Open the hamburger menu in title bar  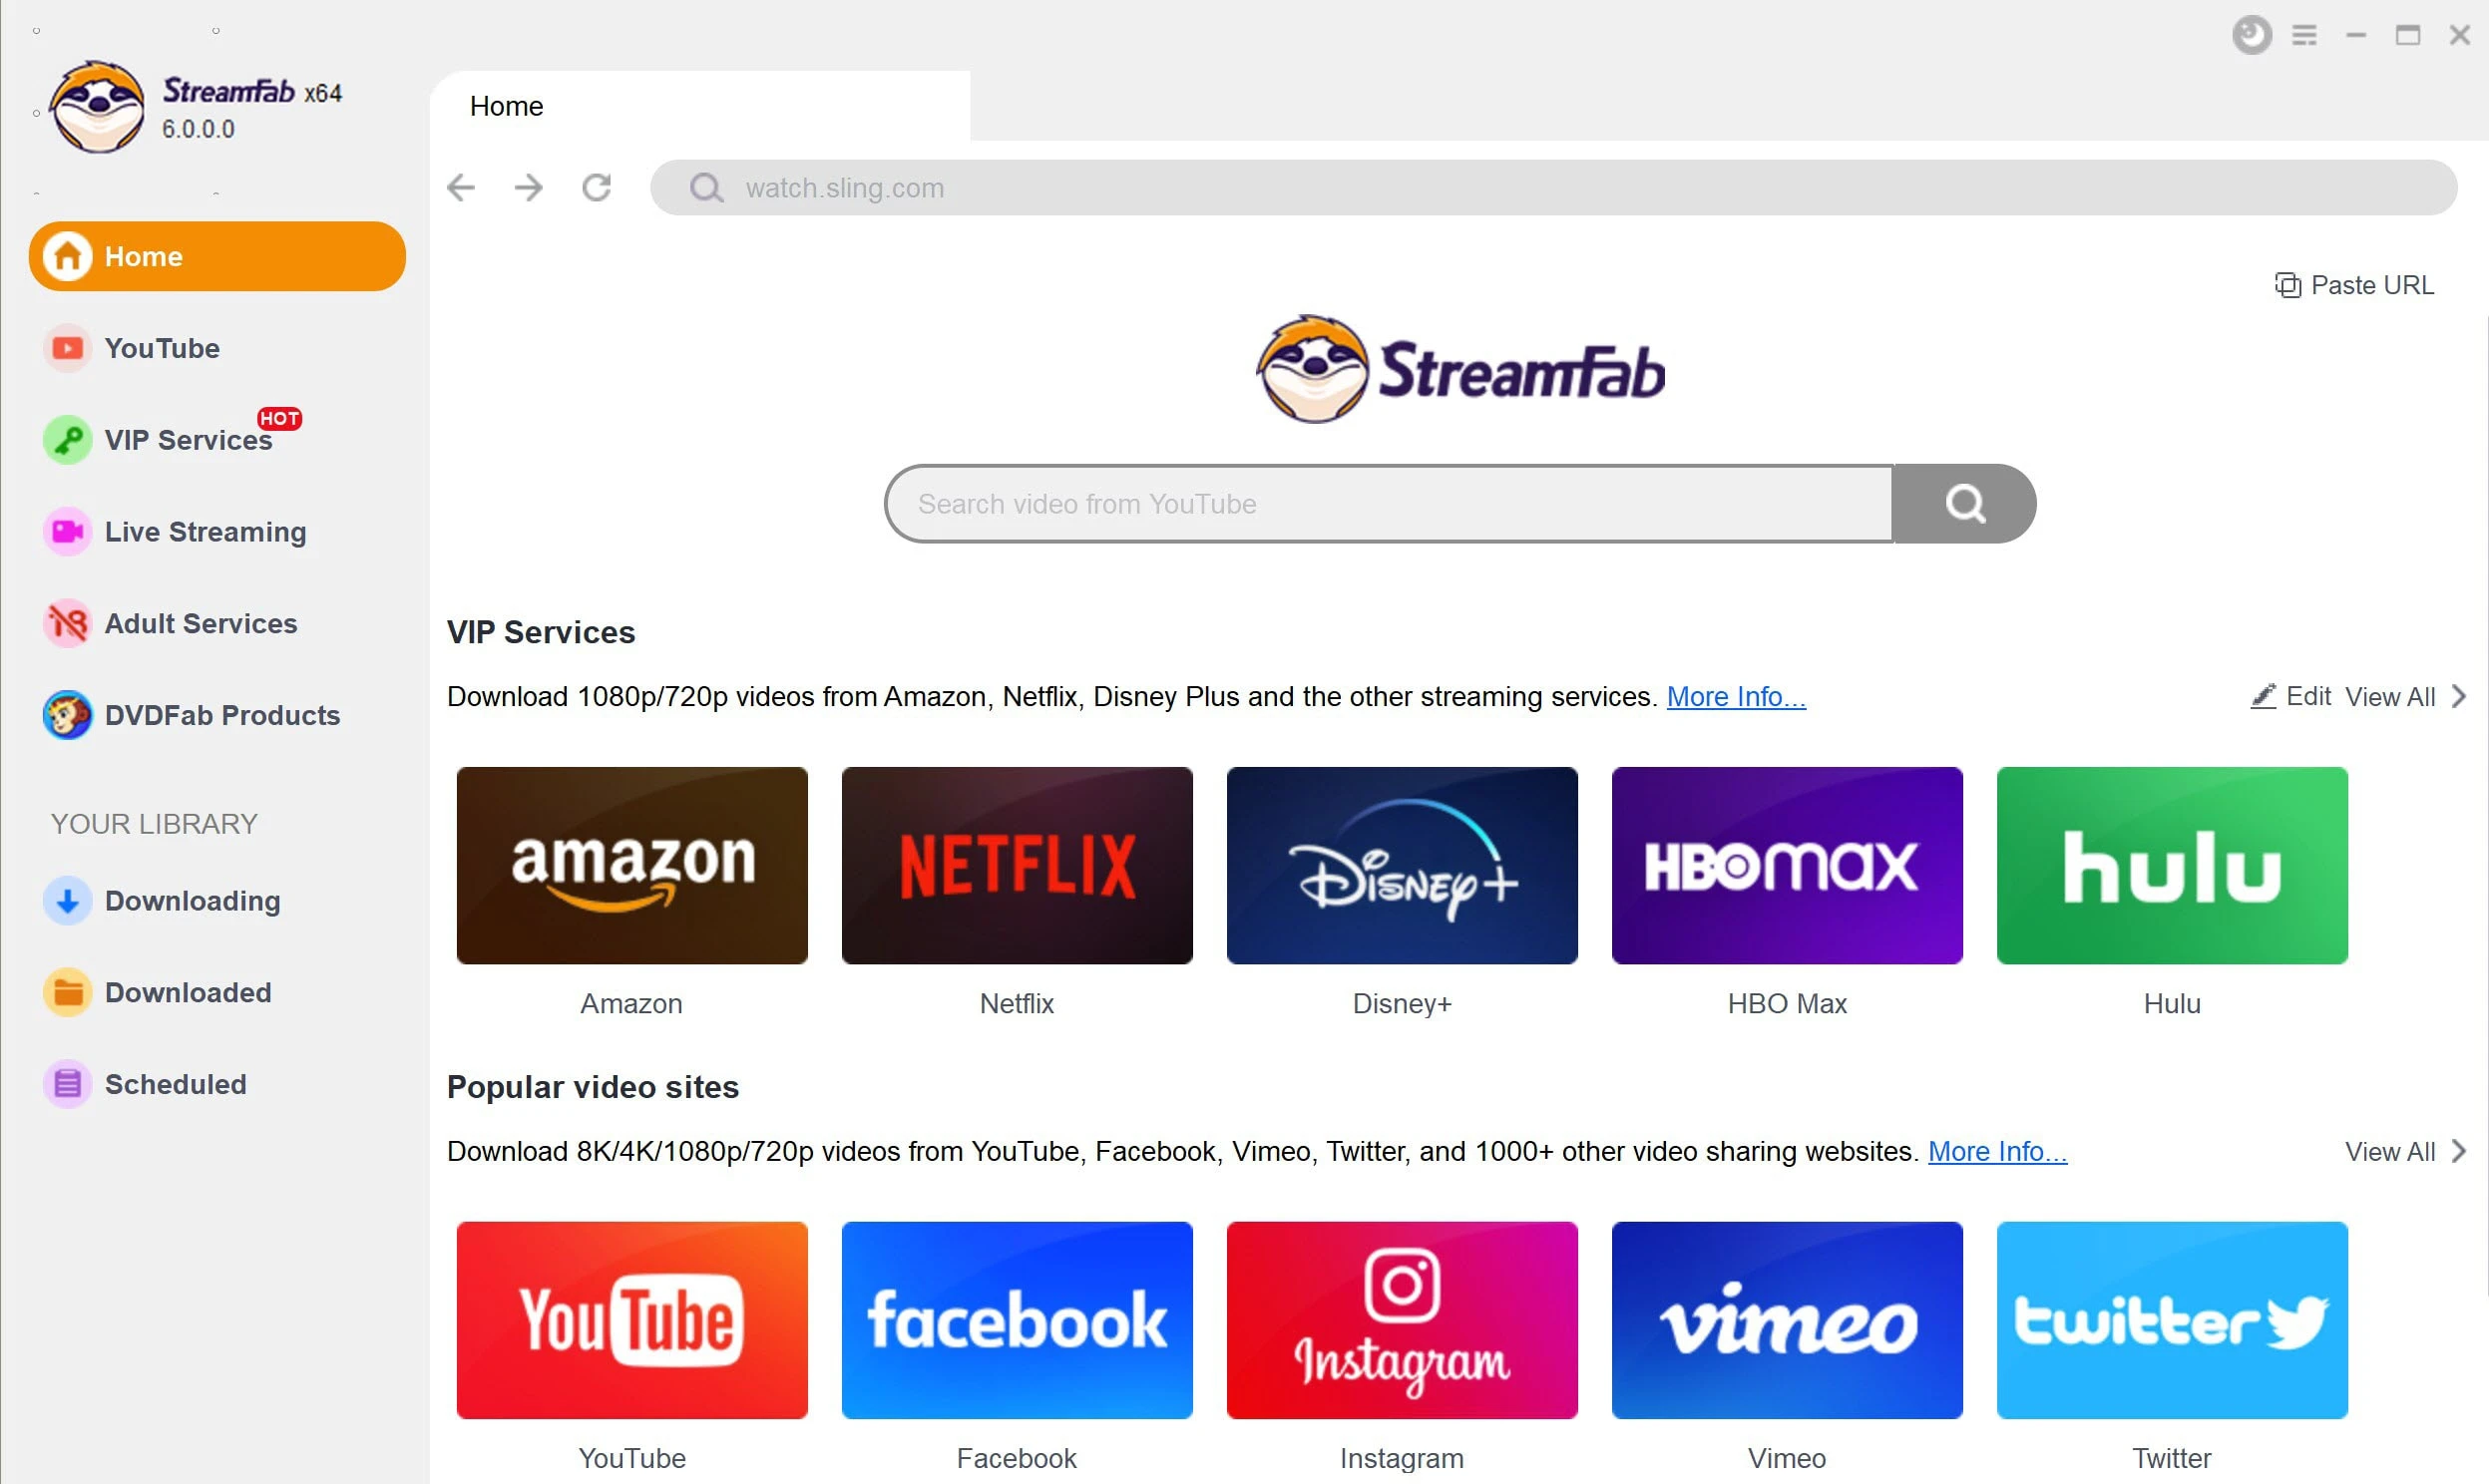click(x=2304, y=35)
